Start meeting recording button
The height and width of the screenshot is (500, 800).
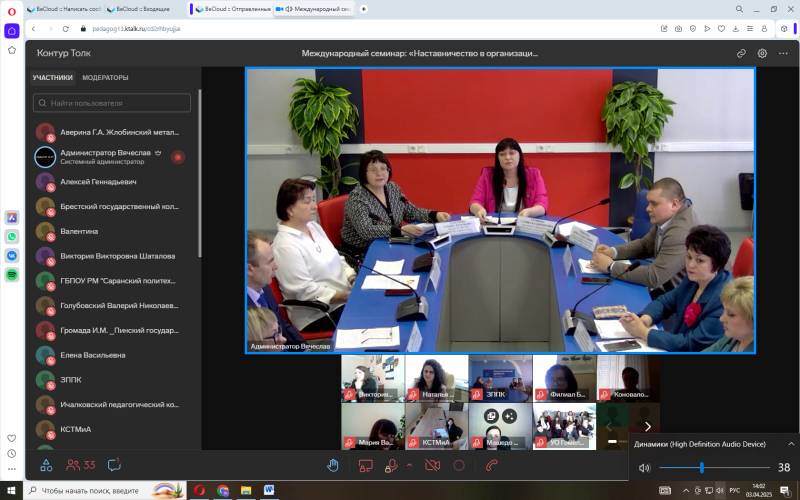click(x=459, y=465)
